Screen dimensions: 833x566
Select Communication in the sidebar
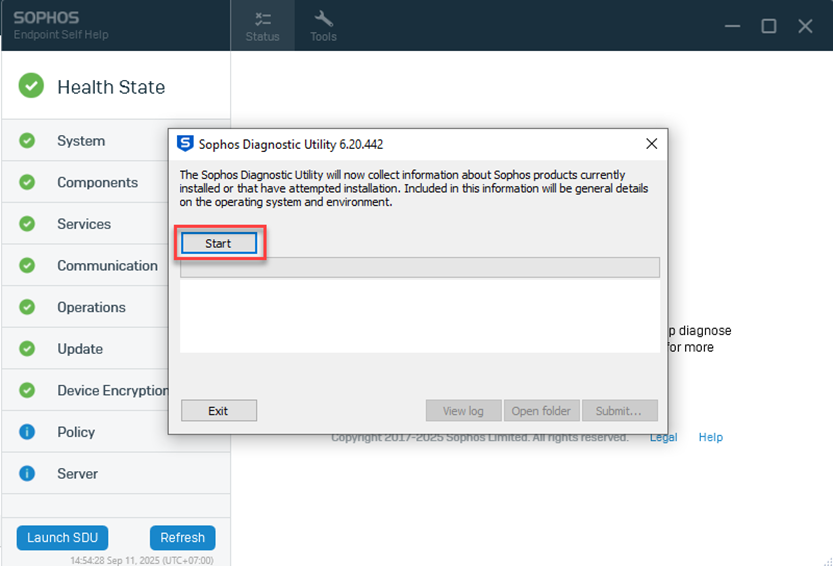pyautogui.click(x=107, y=266)
